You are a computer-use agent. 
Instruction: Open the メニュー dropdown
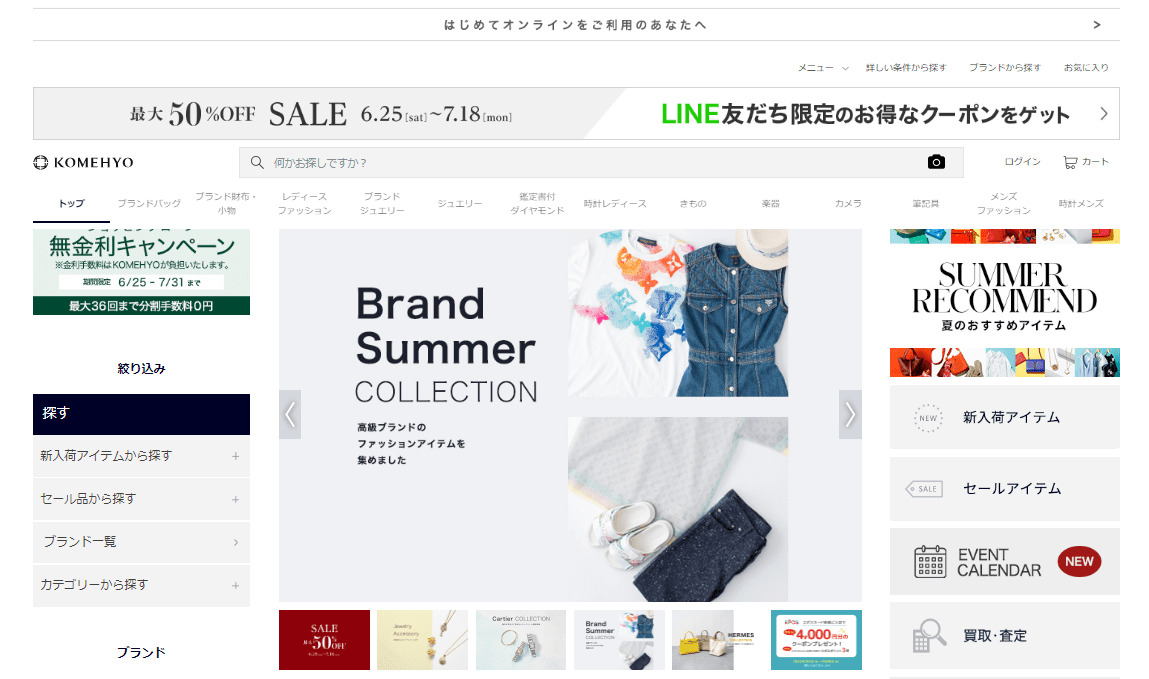(x=823, y=67)
